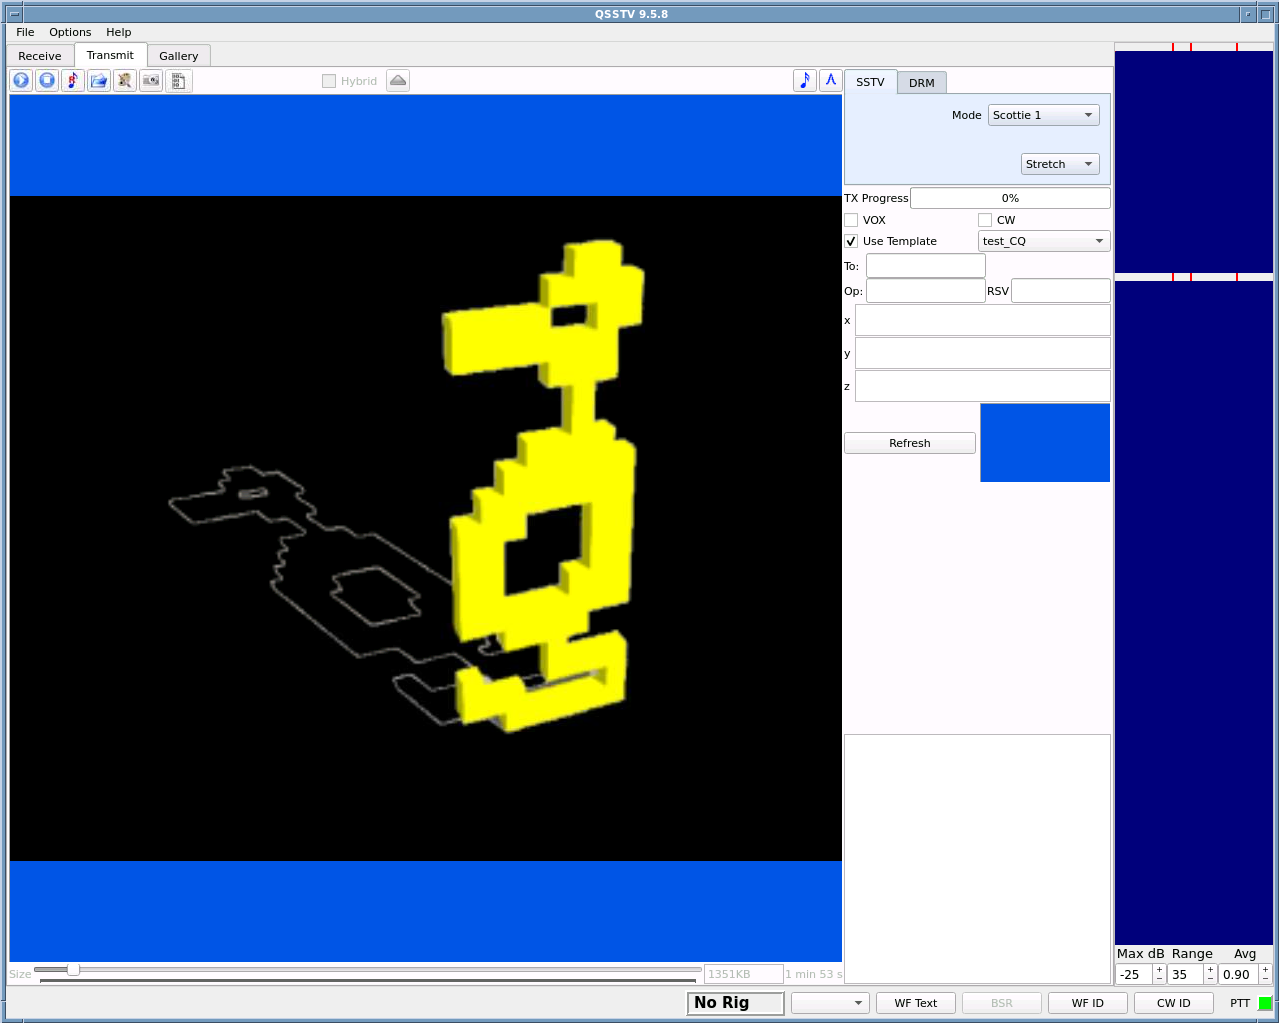The image size is (1279, 1023).
Task: Click the WF Text button at the bottom
Action: [915, 1002]
